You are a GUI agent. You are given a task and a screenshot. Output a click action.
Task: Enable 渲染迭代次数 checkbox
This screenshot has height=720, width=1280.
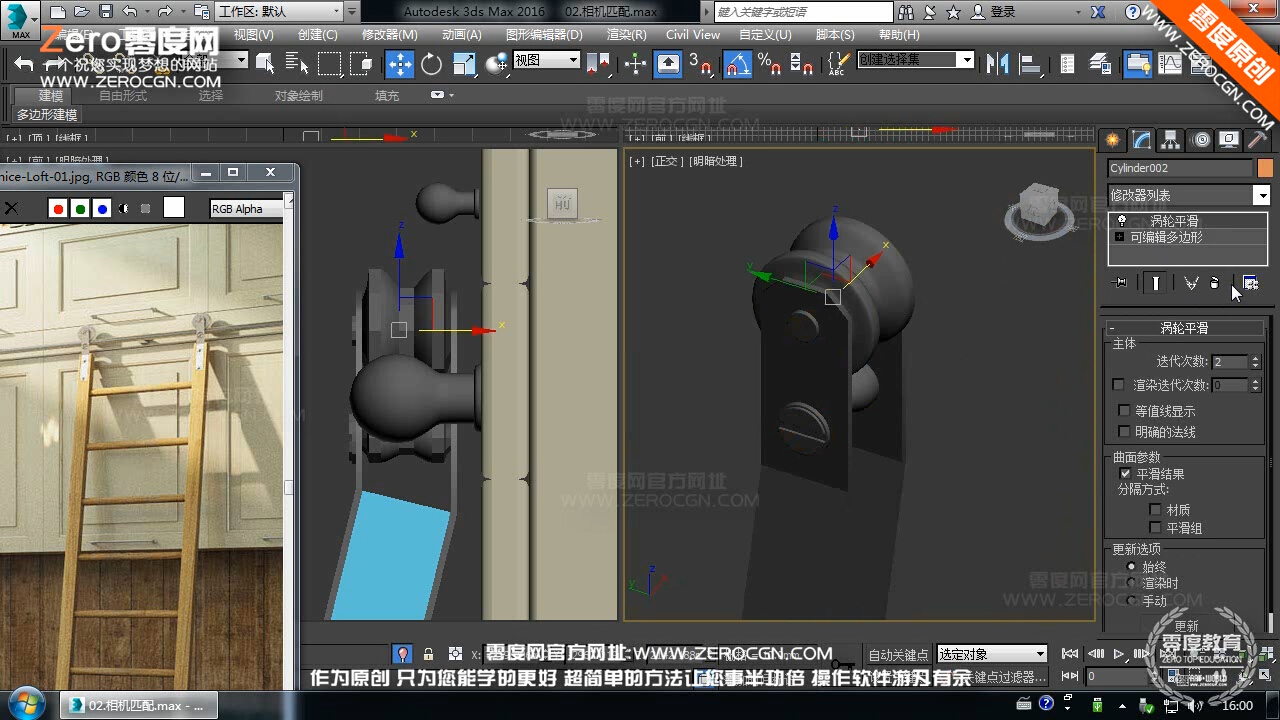coord(1118,385)
